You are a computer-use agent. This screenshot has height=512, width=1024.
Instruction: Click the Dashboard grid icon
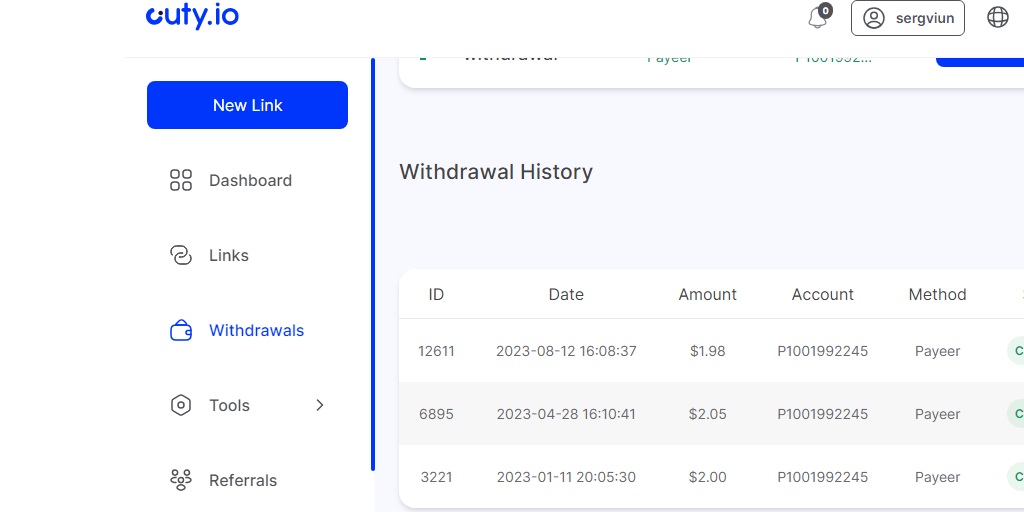(181, 181)
